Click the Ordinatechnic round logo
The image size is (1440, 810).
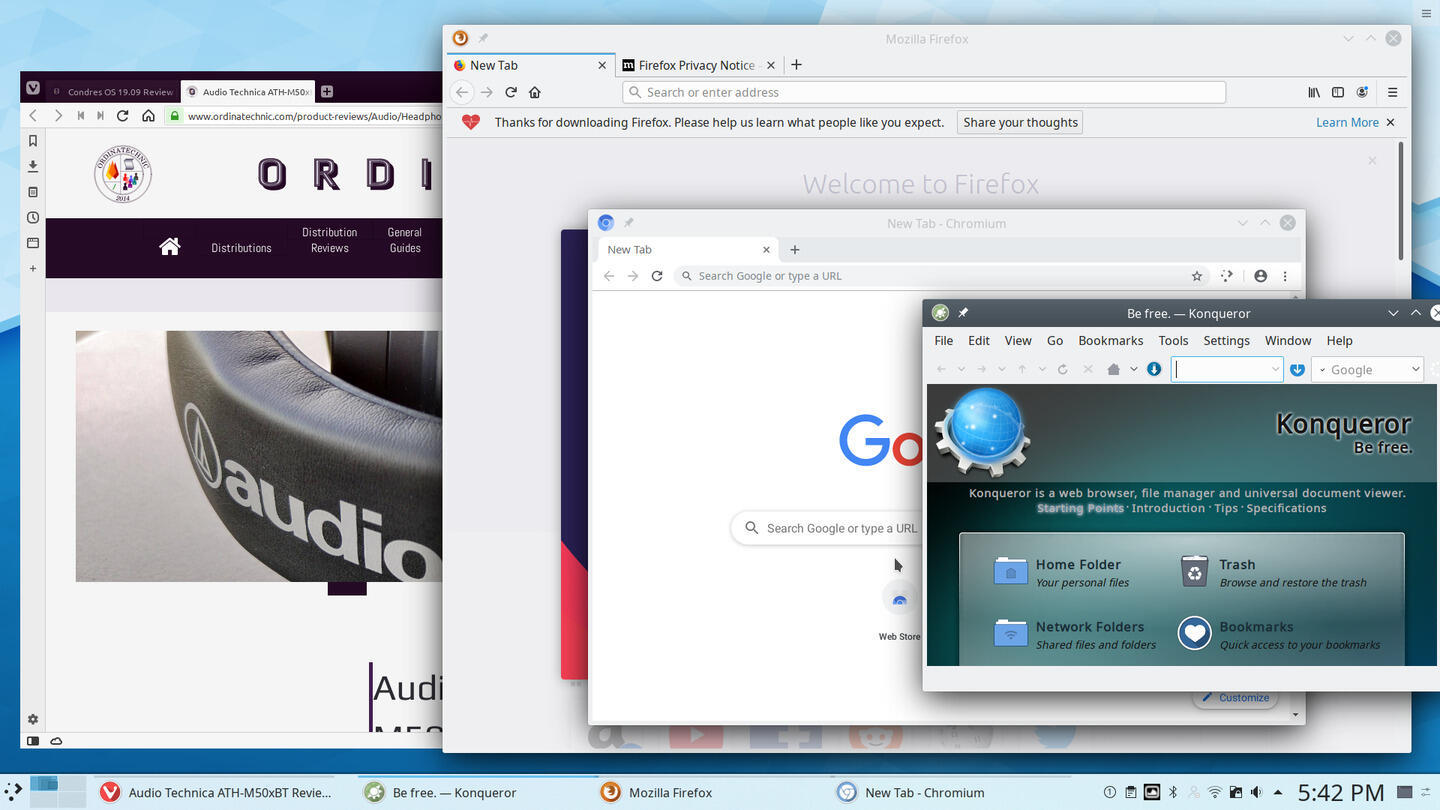pos(122,175)
